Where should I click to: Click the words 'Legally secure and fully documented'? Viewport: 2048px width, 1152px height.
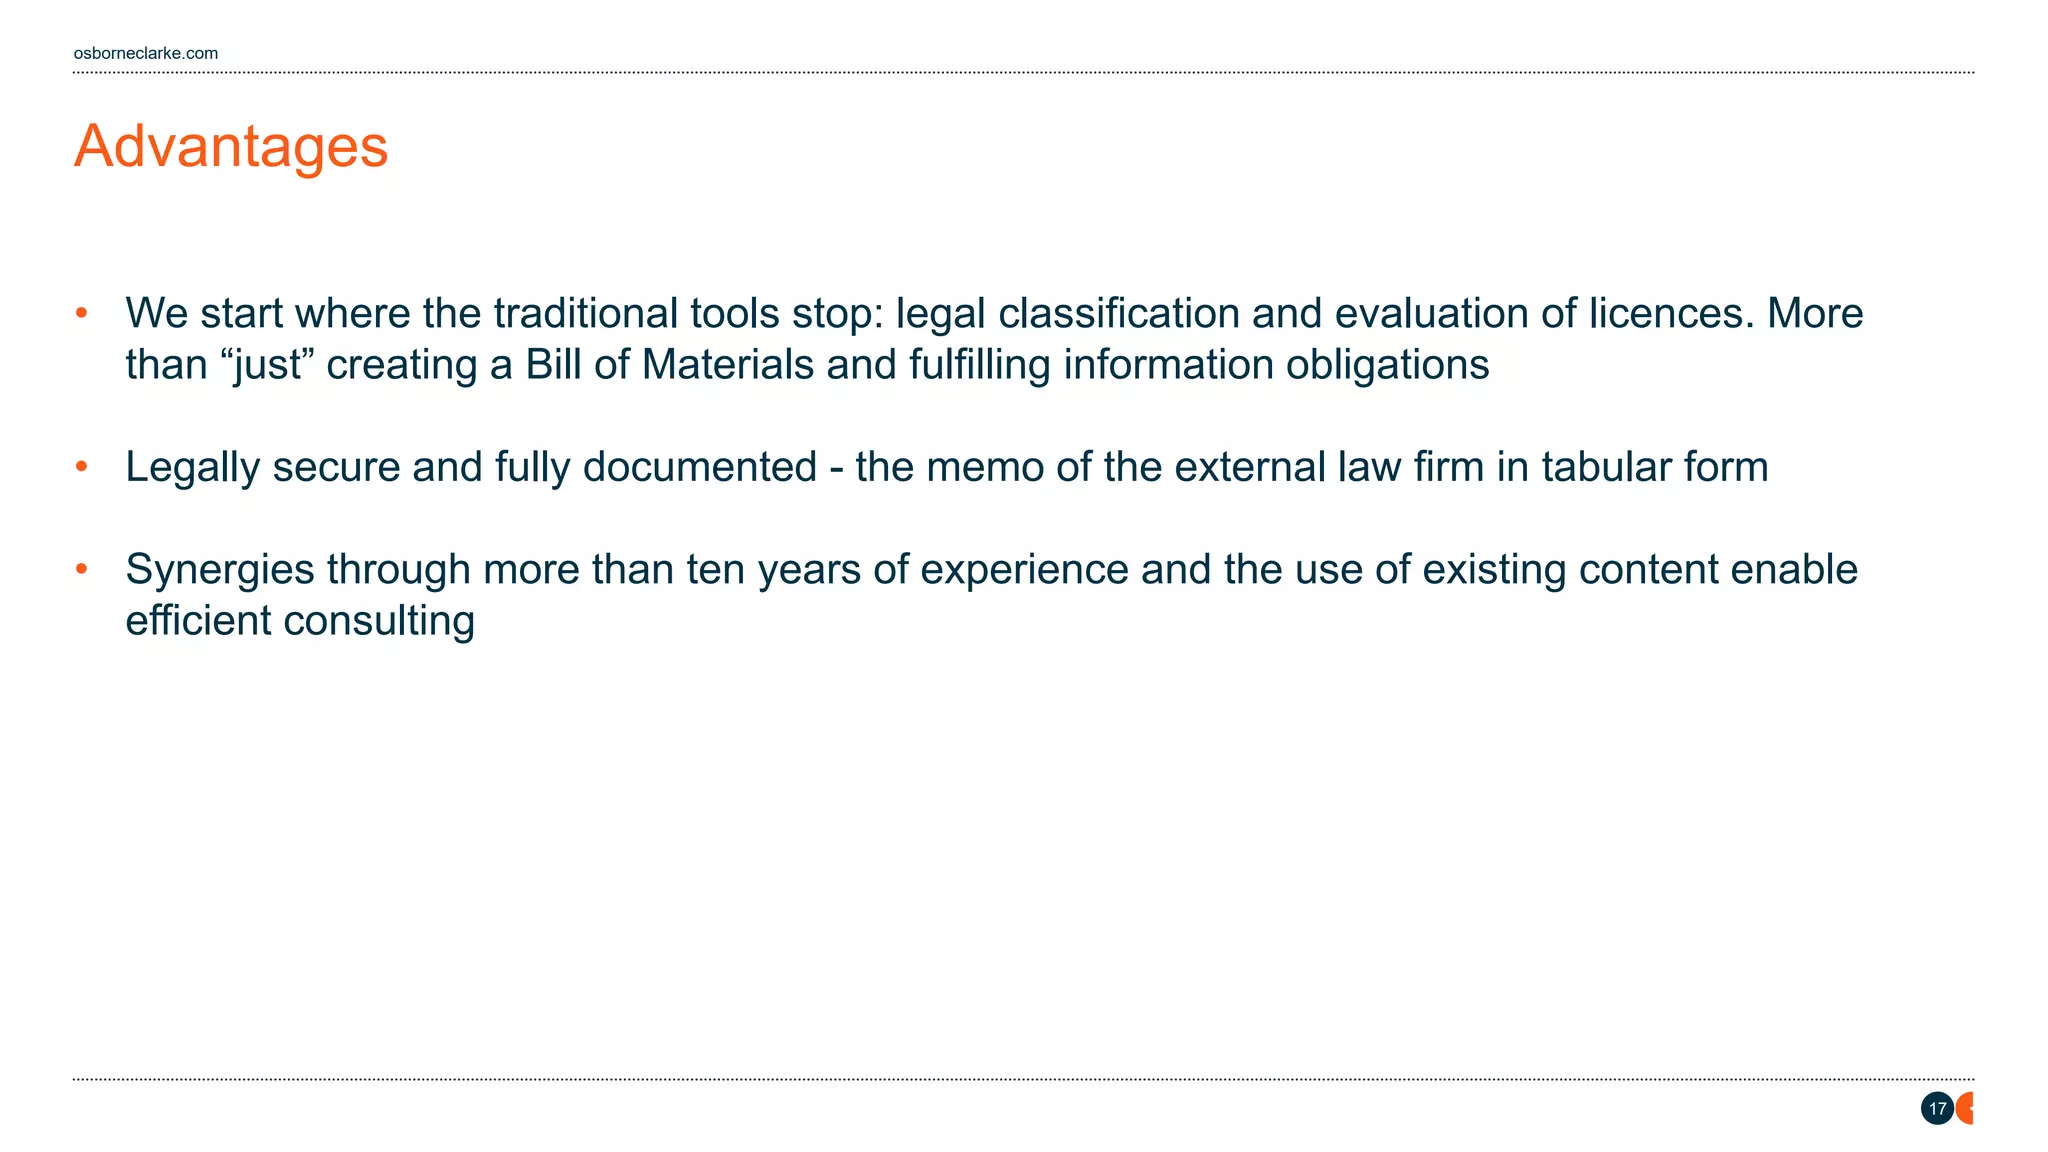coord(470,467)
